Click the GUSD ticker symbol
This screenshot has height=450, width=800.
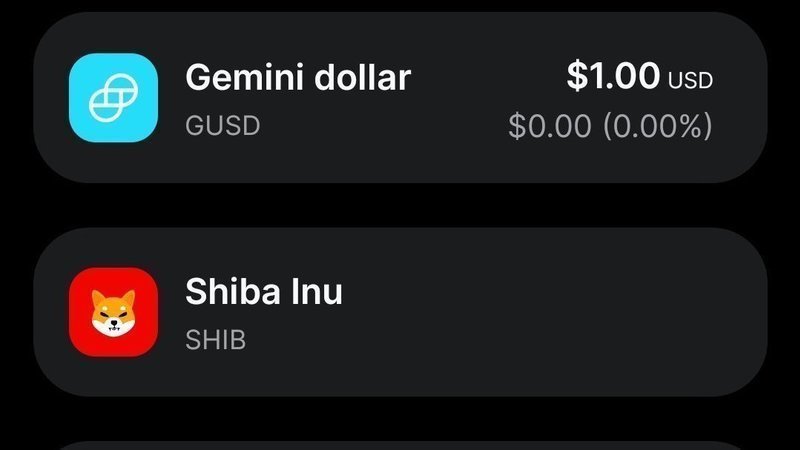pos(222,126)
